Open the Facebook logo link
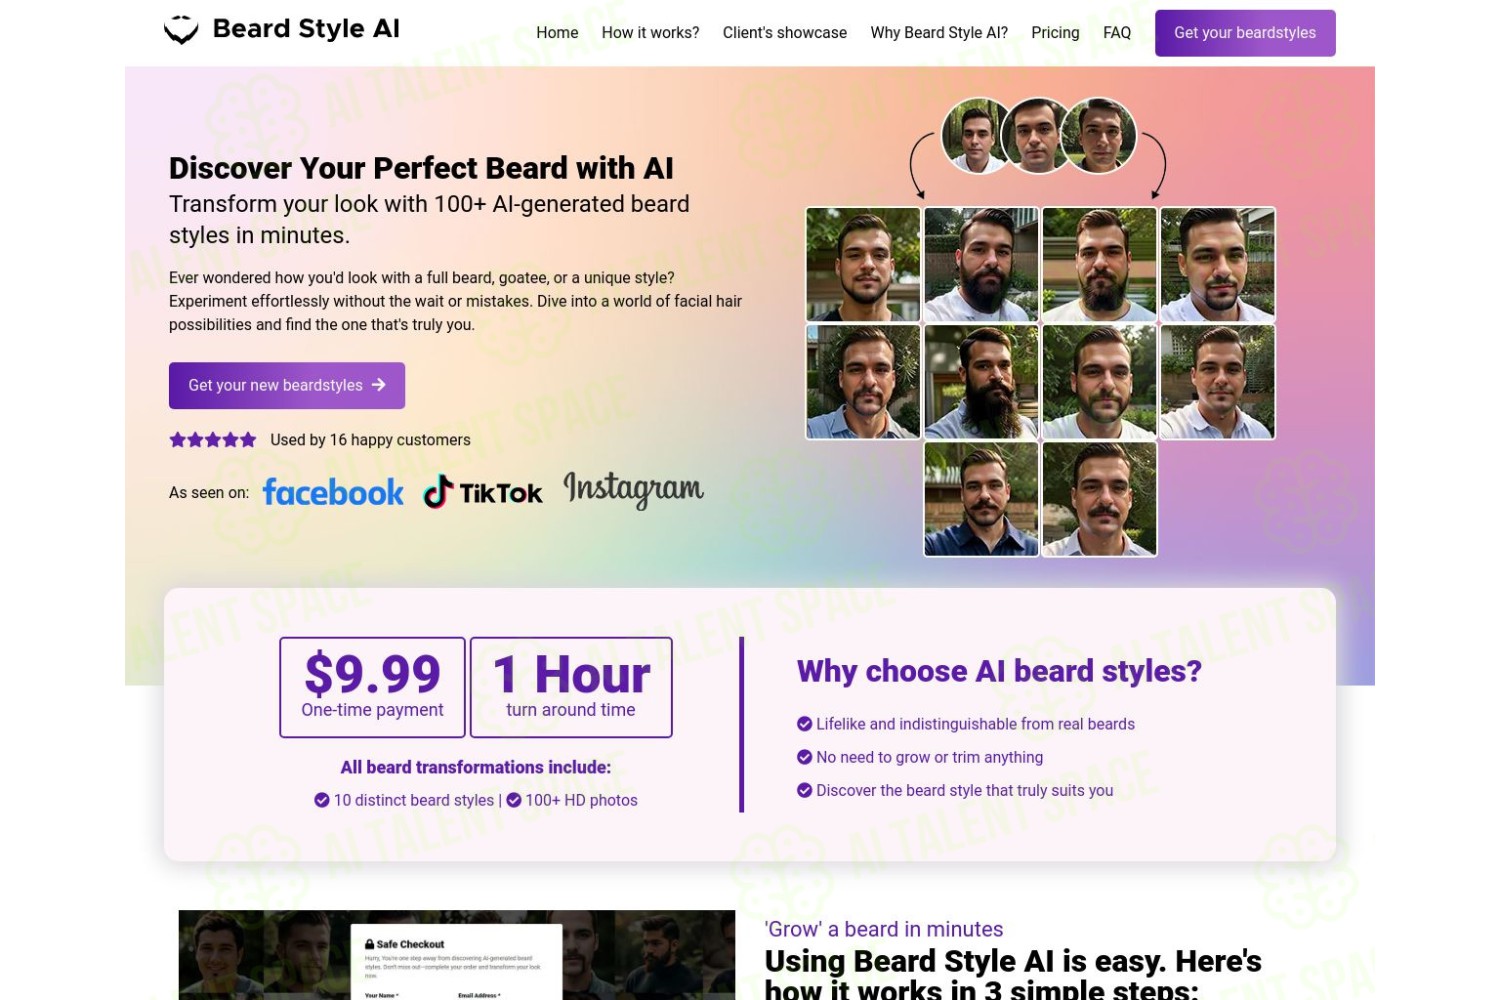 (x=333, y=492)
